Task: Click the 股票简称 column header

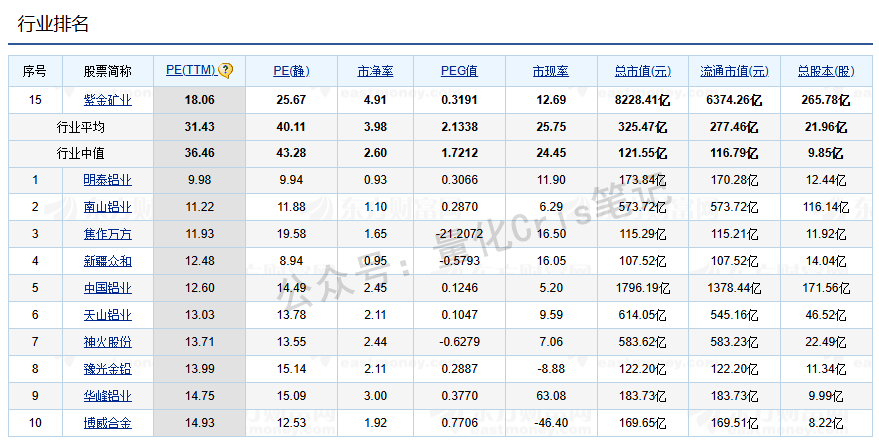Action: (x=108, y=71)
